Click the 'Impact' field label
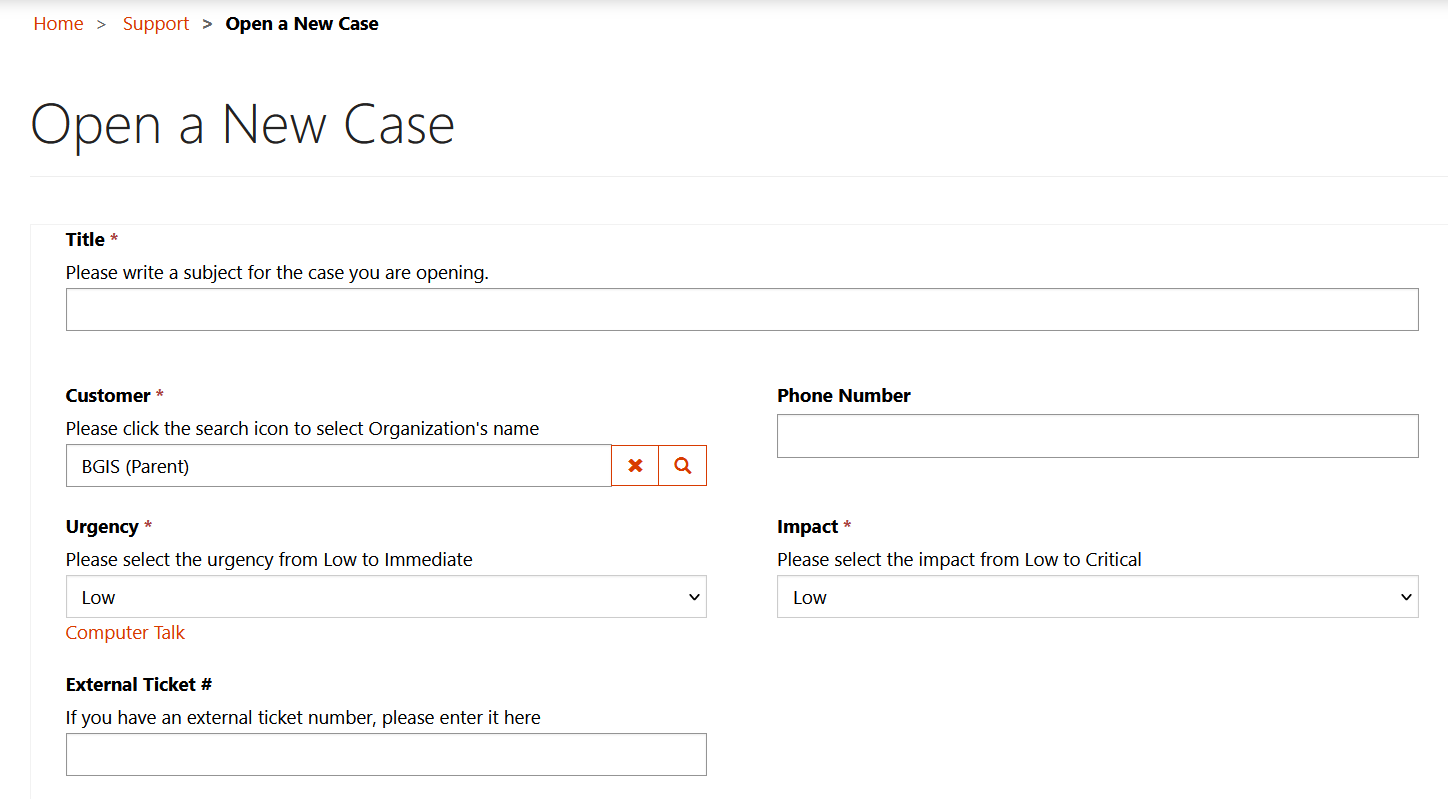The width and height of the screenshot is (1448, 799). (x=808, y=527)
